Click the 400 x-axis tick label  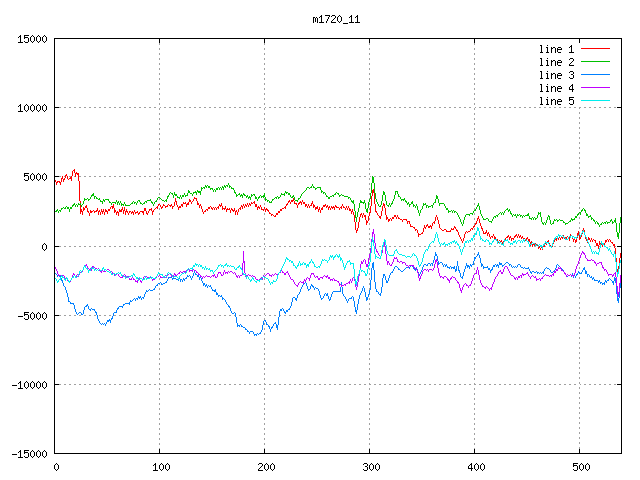pos(474,467)
